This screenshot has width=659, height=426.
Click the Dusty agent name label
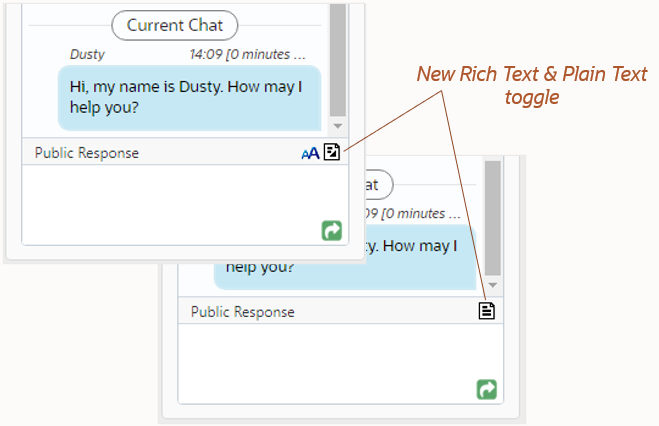tap(88, 54)
